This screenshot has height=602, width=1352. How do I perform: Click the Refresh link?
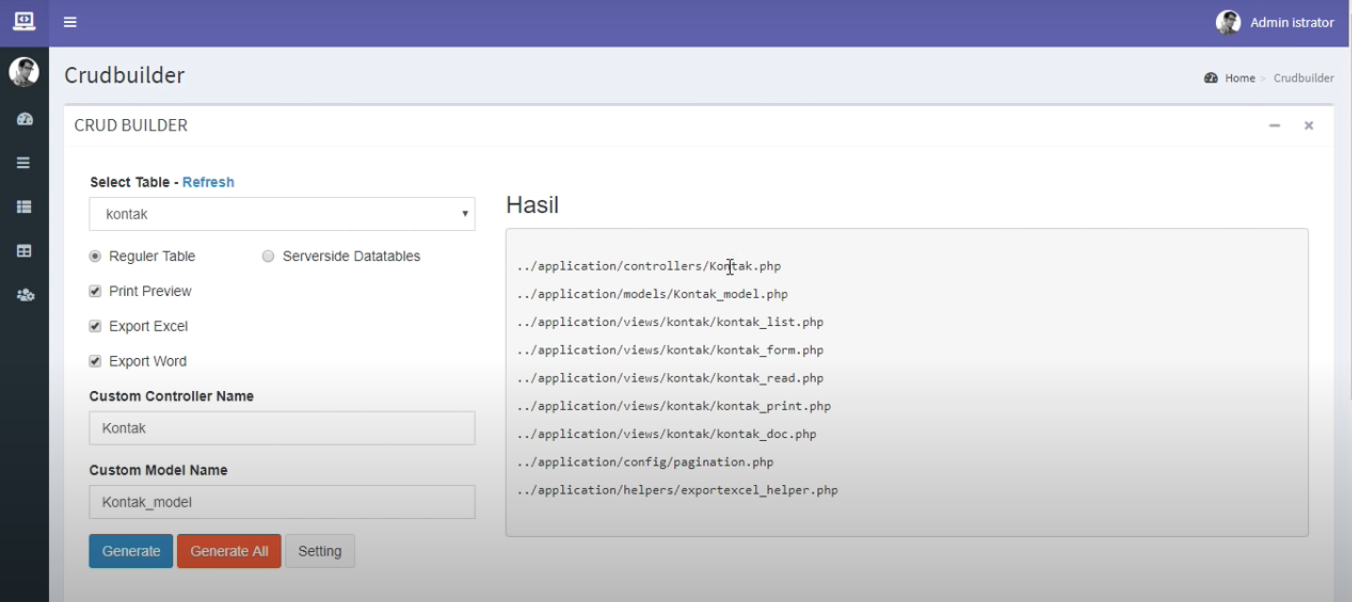click(208, 182)
